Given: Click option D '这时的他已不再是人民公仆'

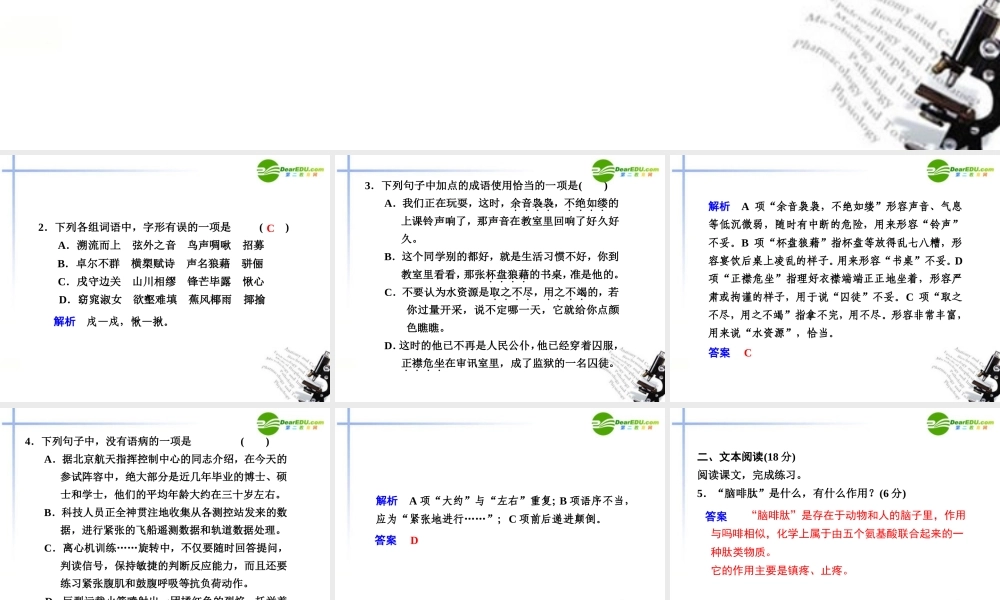Looking at the screenshot, I should click(x=501, y=354).
